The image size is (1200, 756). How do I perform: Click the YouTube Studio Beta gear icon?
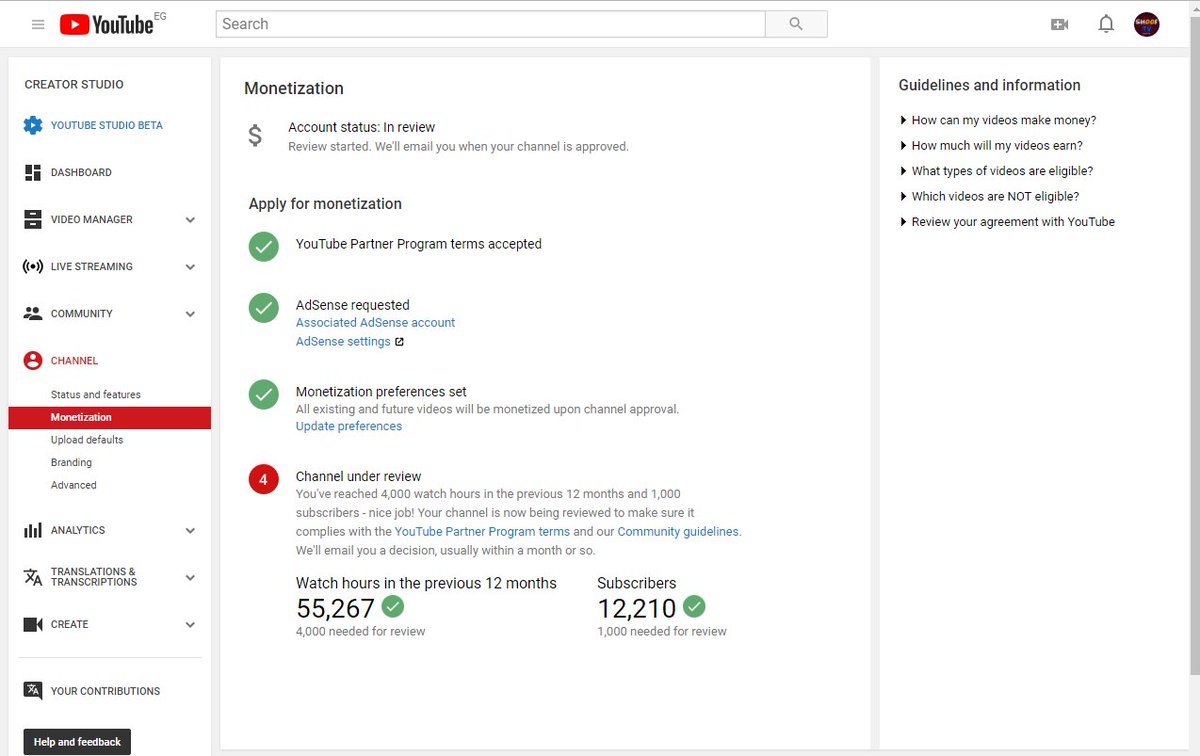[33, 125]
